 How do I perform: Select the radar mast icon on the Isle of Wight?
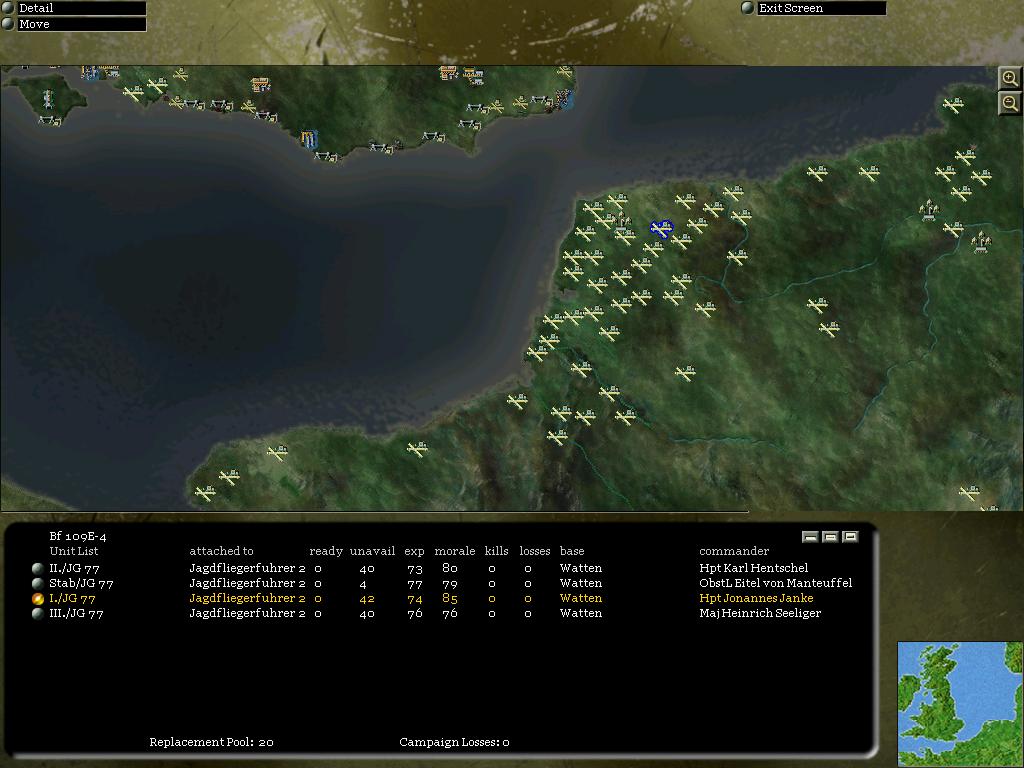point(47,99)
